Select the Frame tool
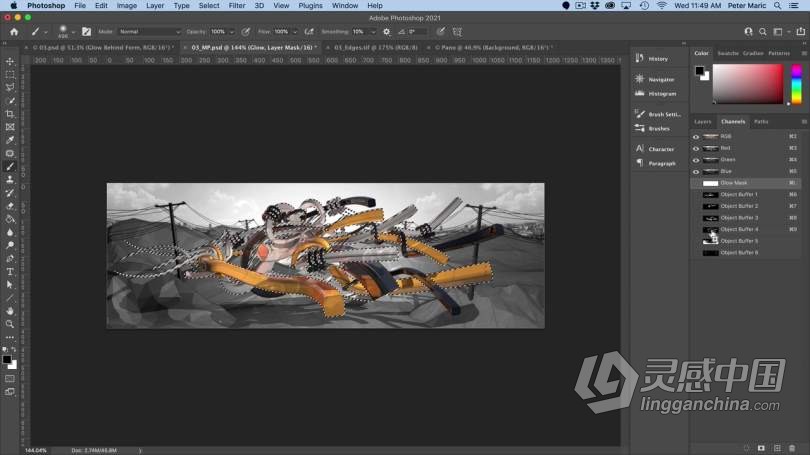Screen dimensions: 810x455 click(x=10, y=127)
